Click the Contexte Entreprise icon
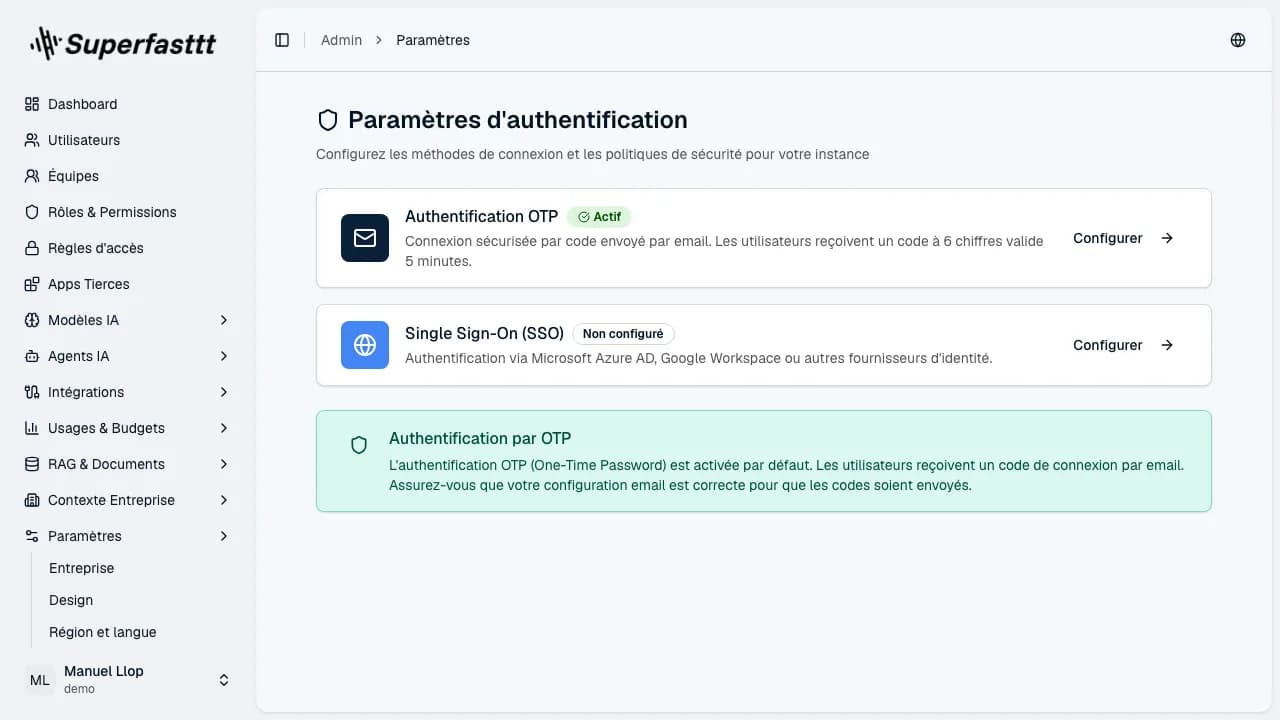Screen dimensions: 1280x720 [32, 500]
